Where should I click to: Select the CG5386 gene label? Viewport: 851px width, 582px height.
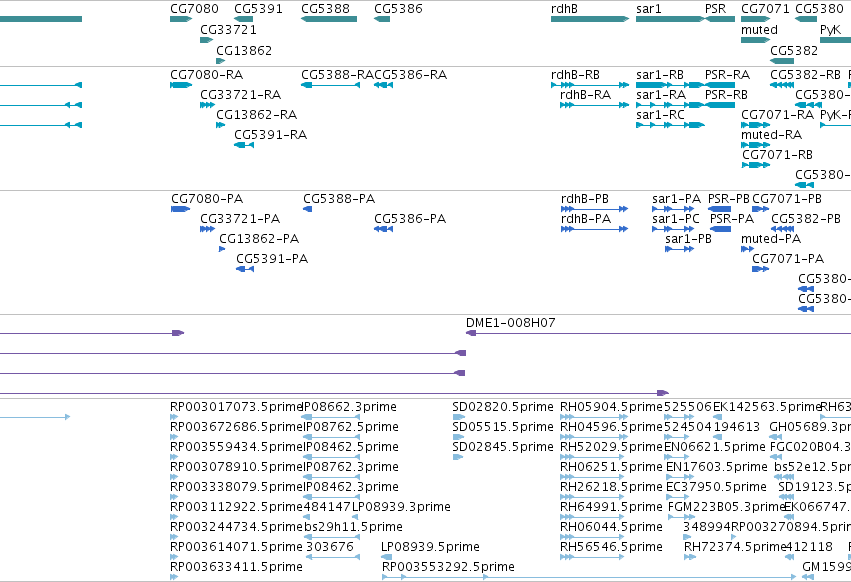point(398,9)
